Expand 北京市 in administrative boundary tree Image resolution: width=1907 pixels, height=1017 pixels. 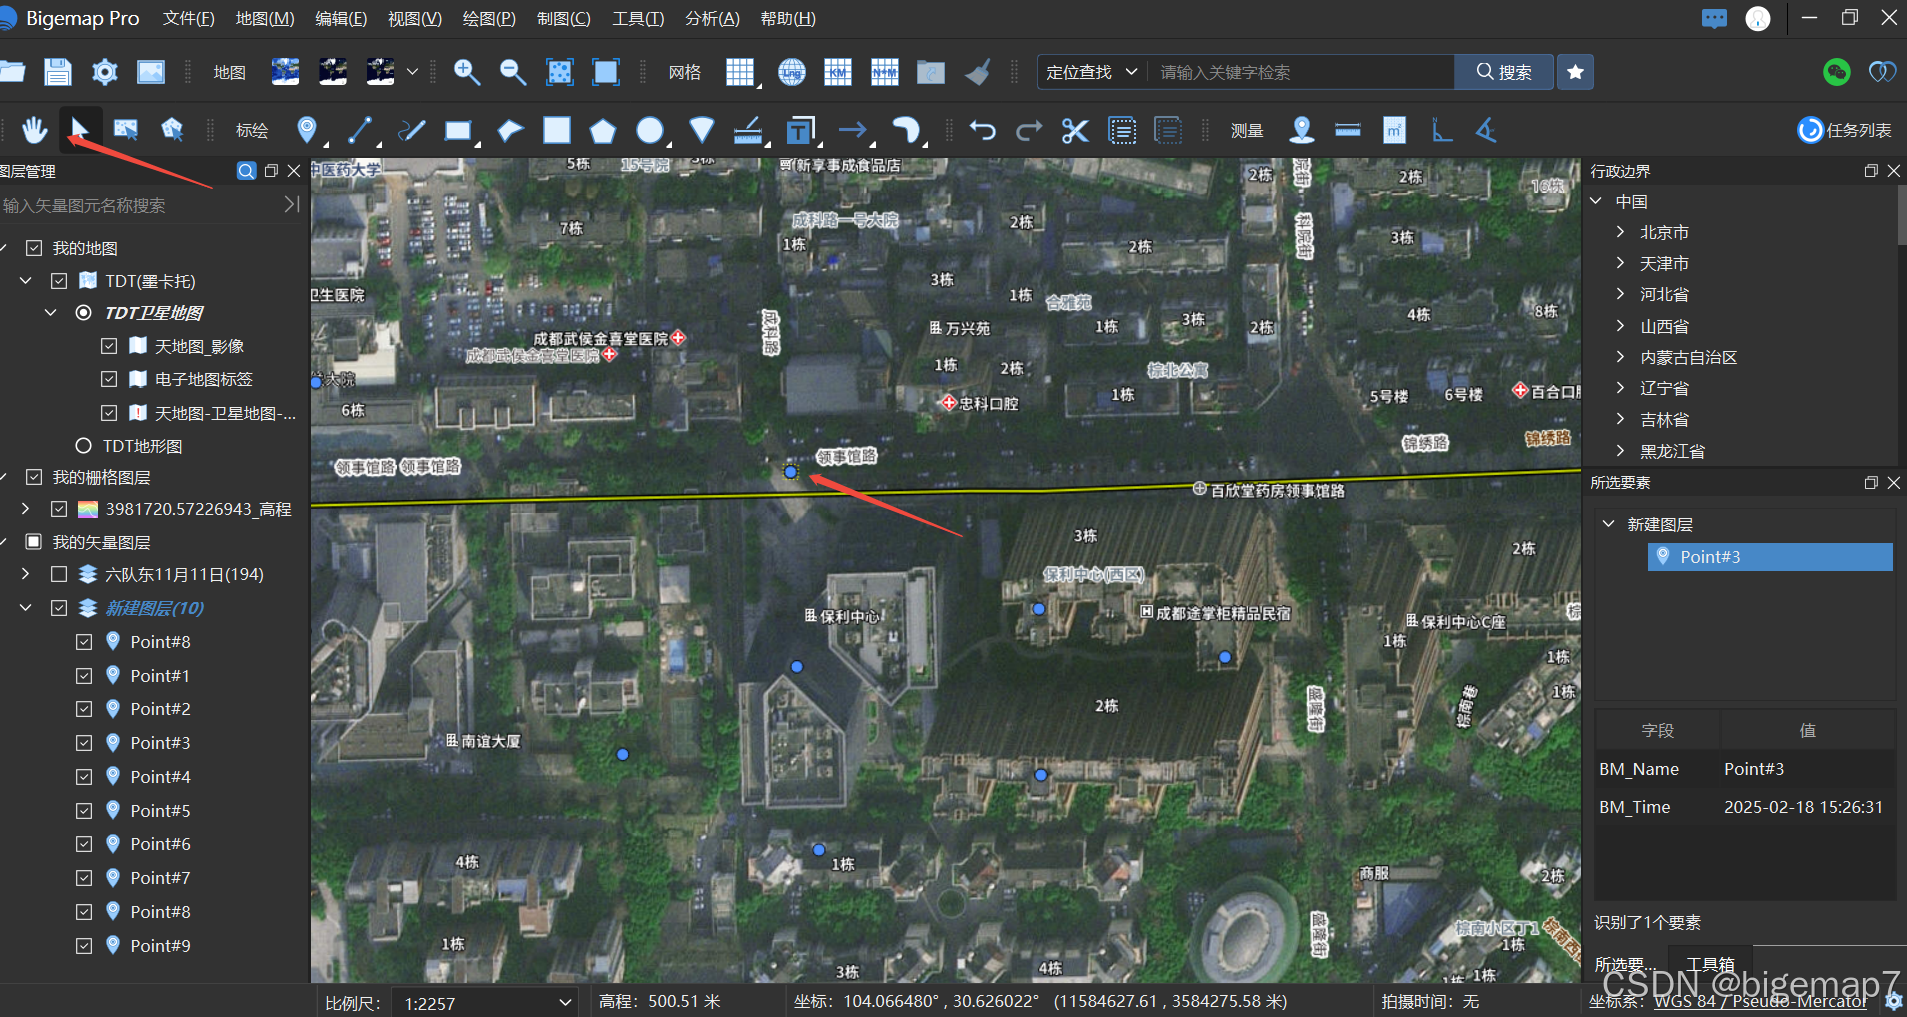tap(1620, 232)
